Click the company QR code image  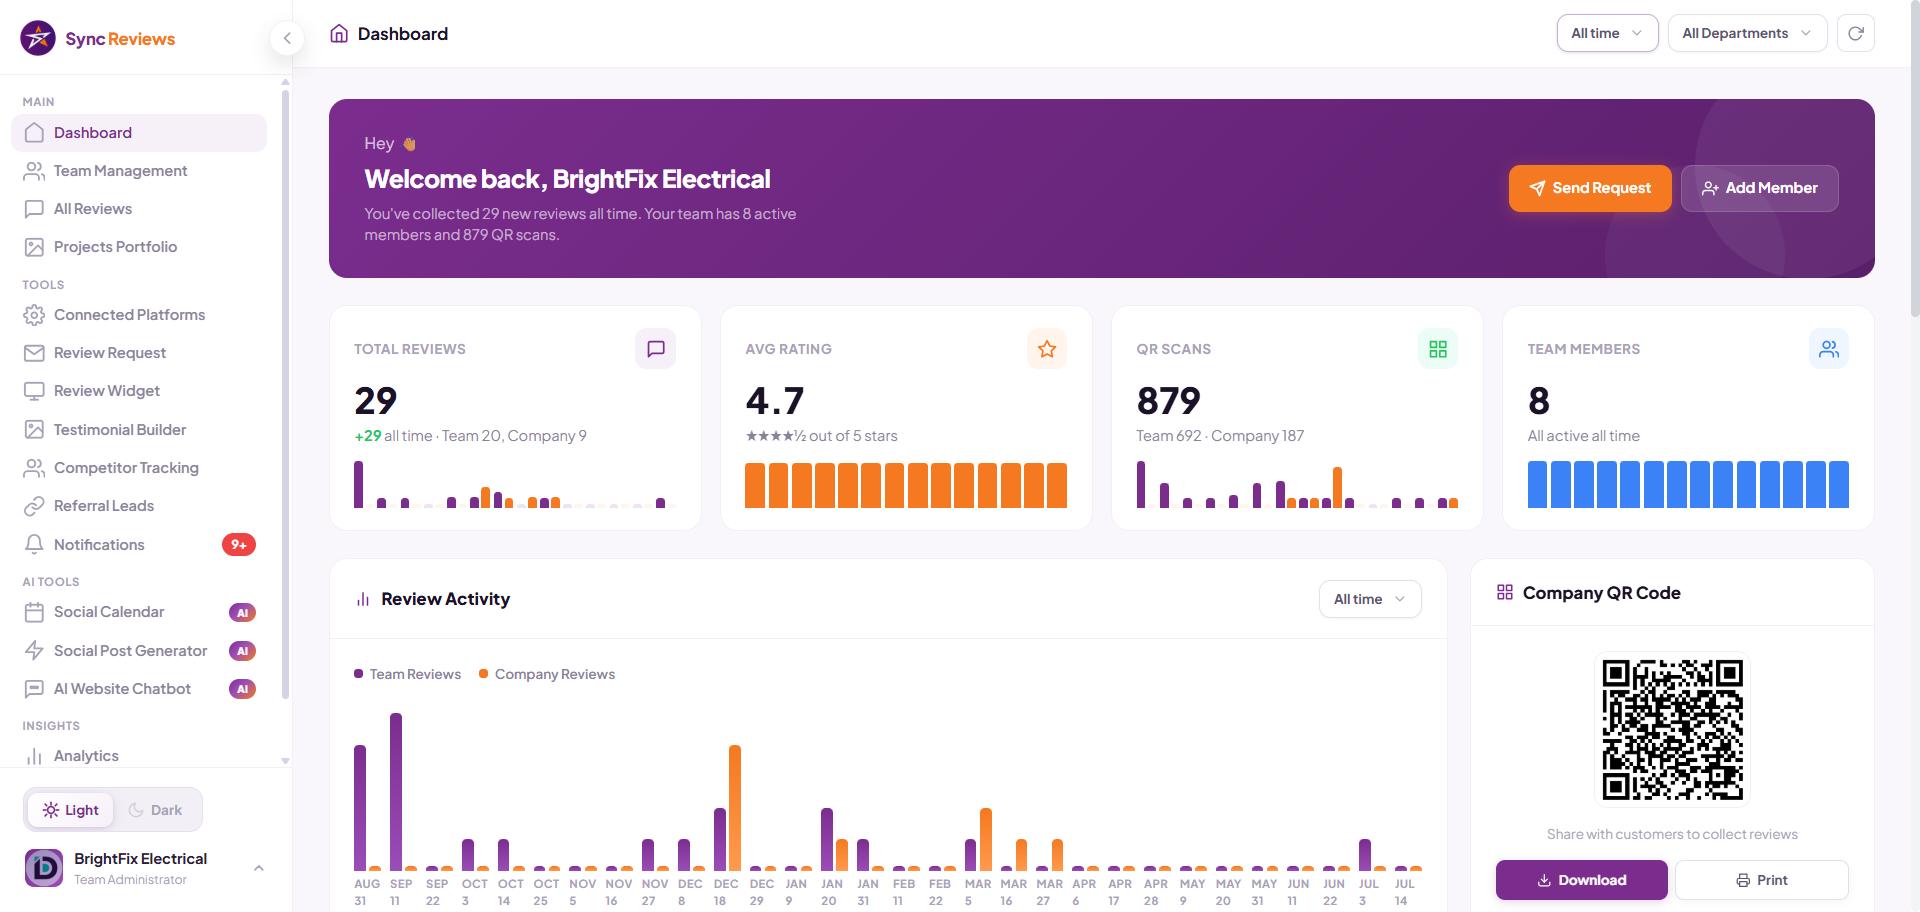click(x=1672, y=729)
